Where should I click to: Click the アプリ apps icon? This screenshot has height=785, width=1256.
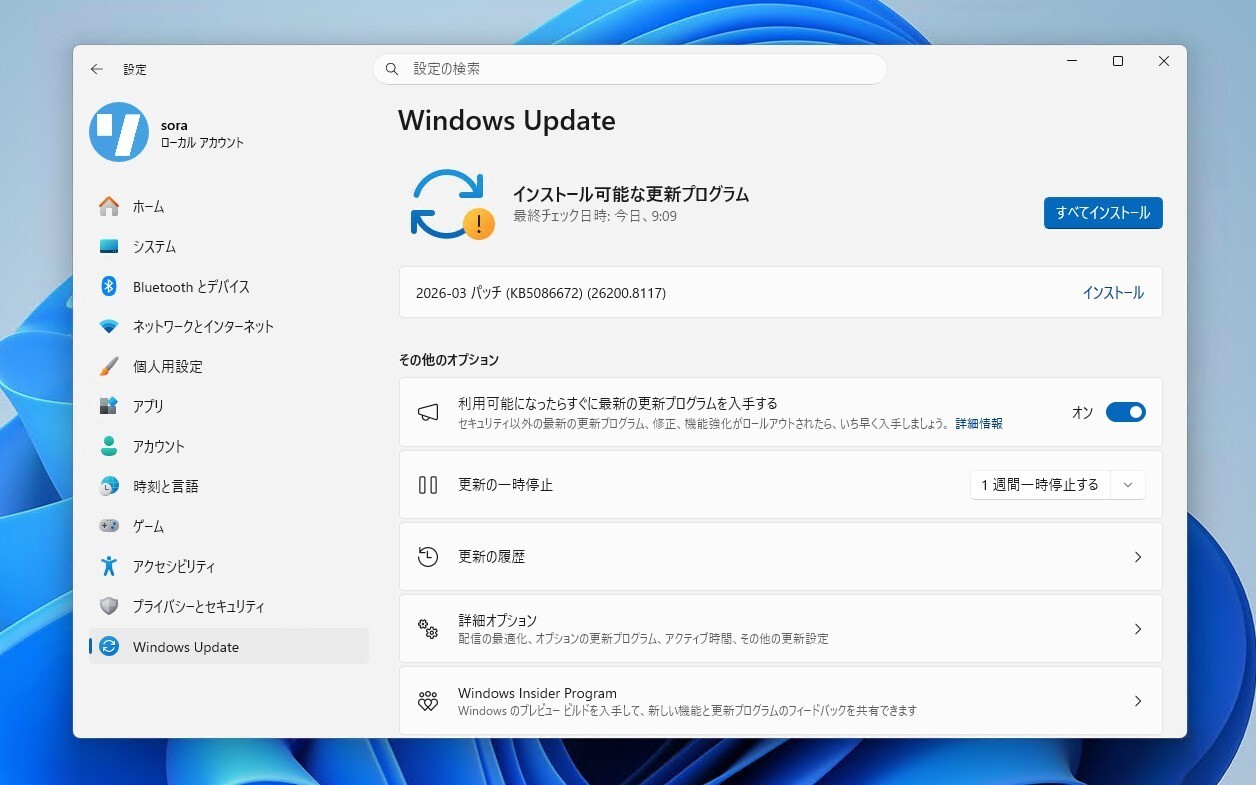pos(109,406)
